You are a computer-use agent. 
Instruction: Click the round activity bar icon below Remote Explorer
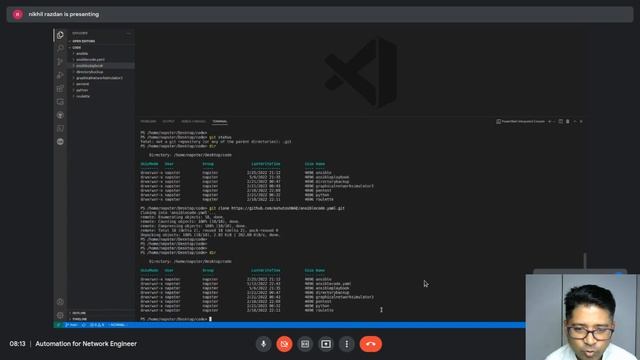[60, 115]
